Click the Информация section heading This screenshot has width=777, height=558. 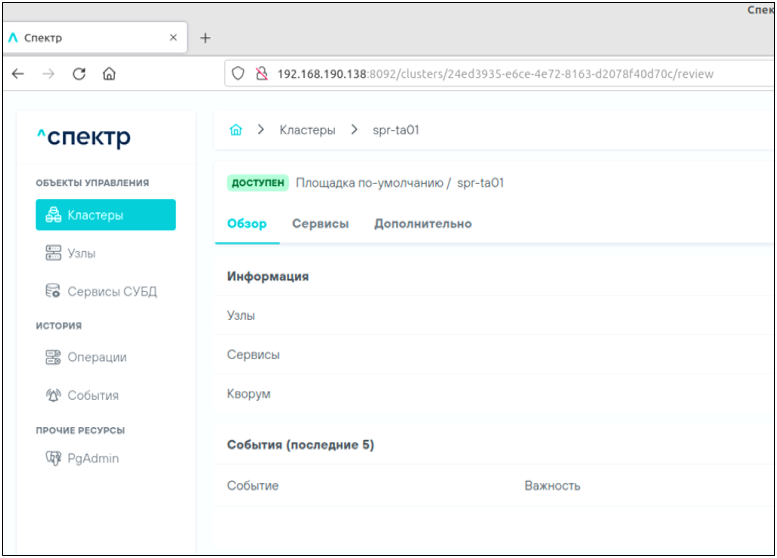pyautogui.click(x=268, y=276)
